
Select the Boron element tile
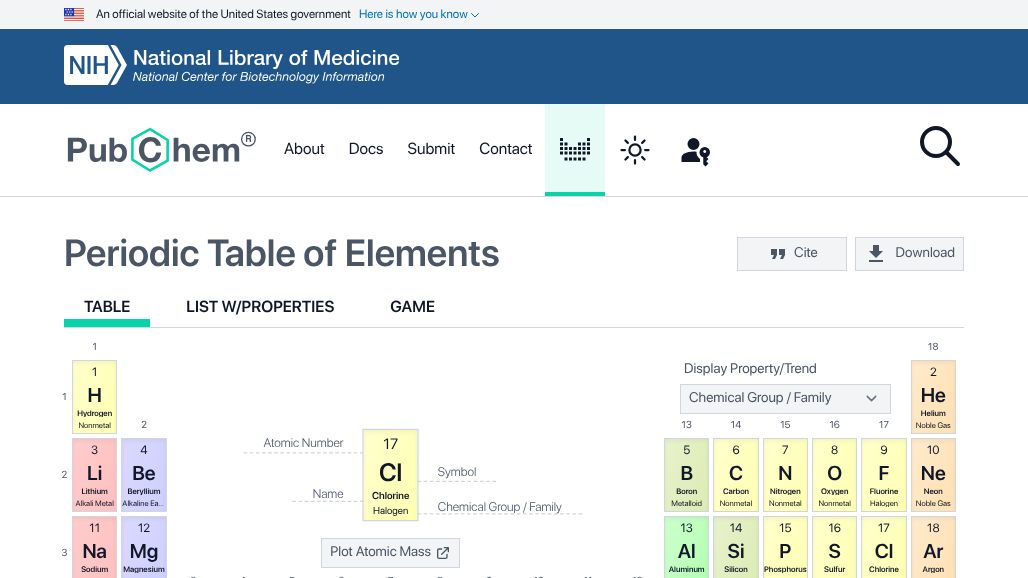click(x=686, y=474)
